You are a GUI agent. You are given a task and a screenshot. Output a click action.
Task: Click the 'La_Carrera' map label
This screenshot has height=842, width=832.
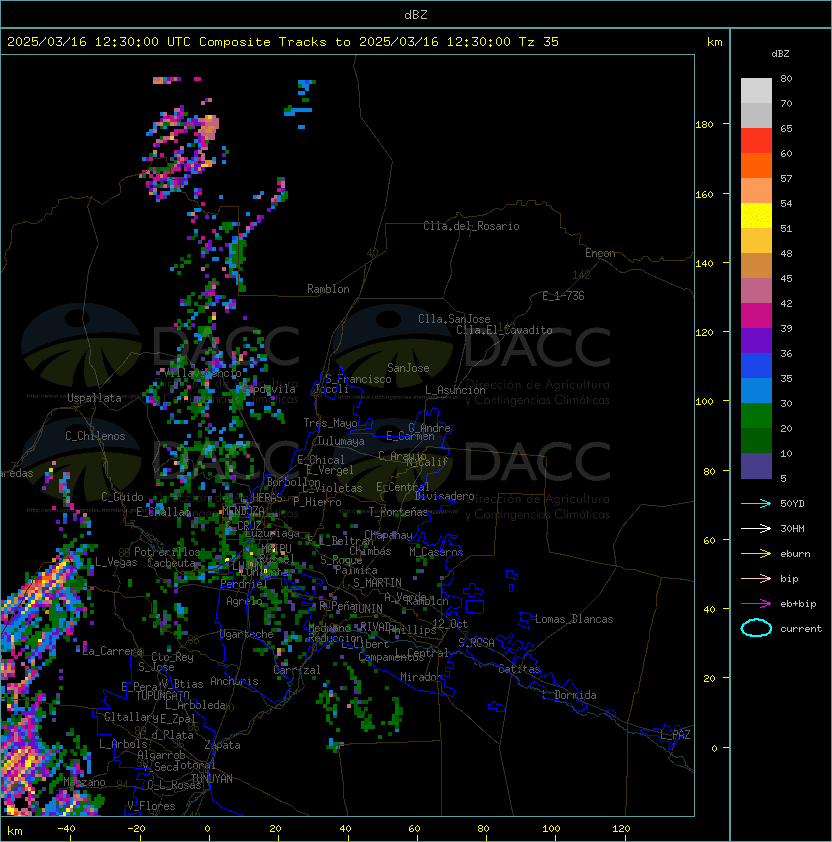[113, 651]
